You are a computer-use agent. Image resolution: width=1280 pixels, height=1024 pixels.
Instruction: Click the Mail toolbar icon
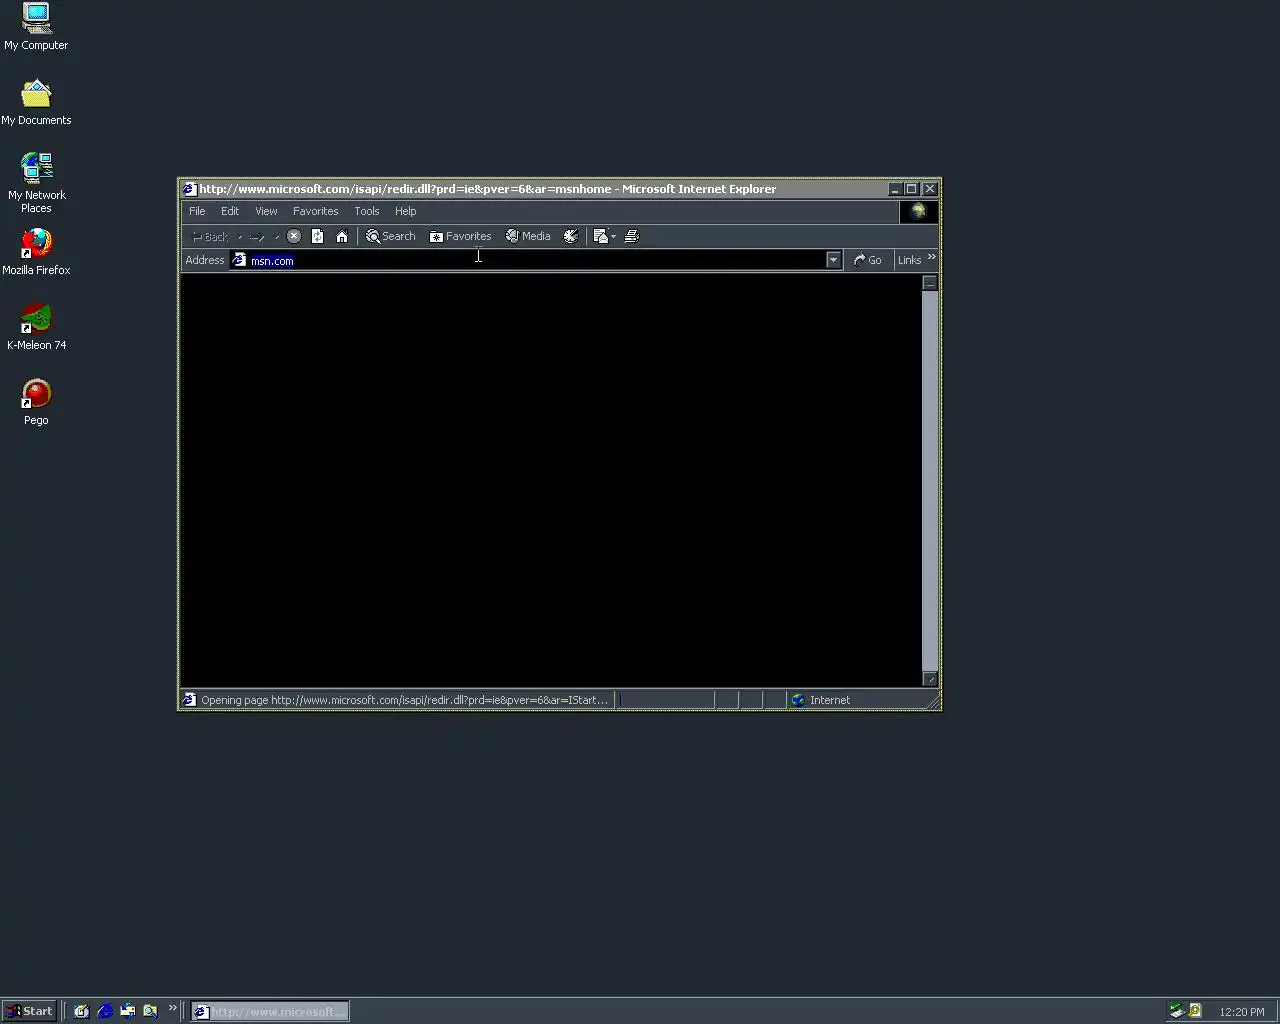tap(600, 237)
